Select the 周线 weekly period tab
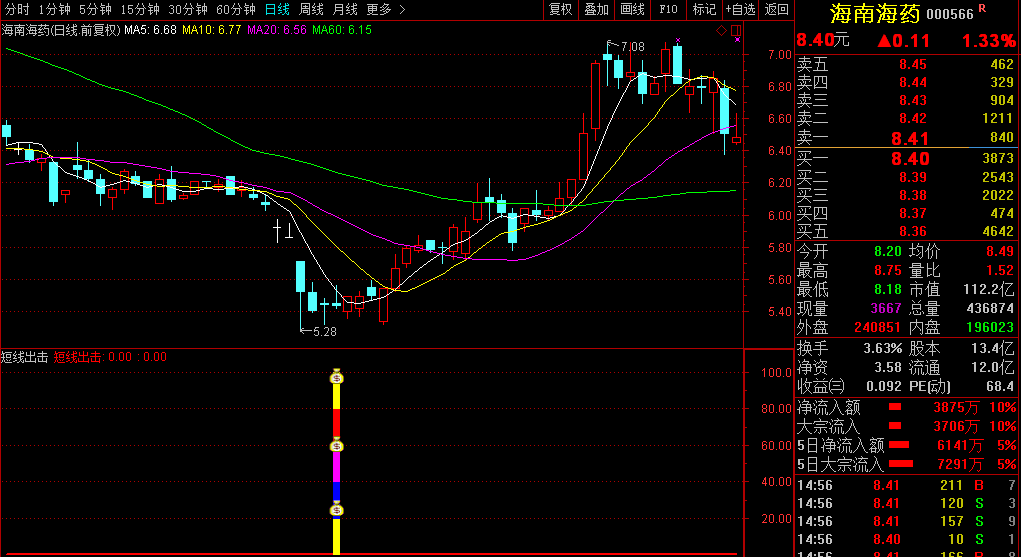Viewport: 1021px width, 557px height. 312,9
